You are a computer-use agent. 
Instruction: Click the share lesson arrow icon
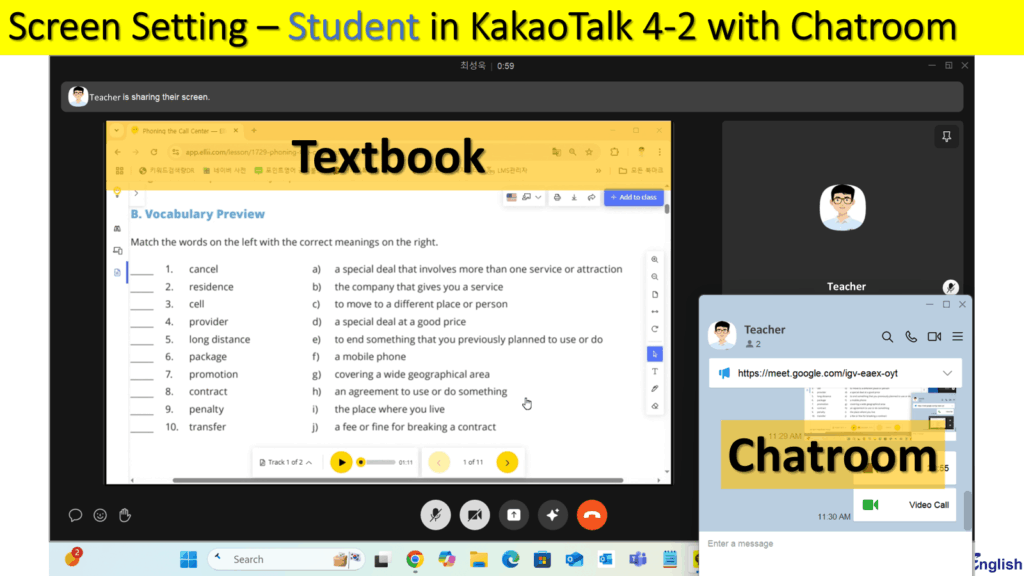coord(591,197)
